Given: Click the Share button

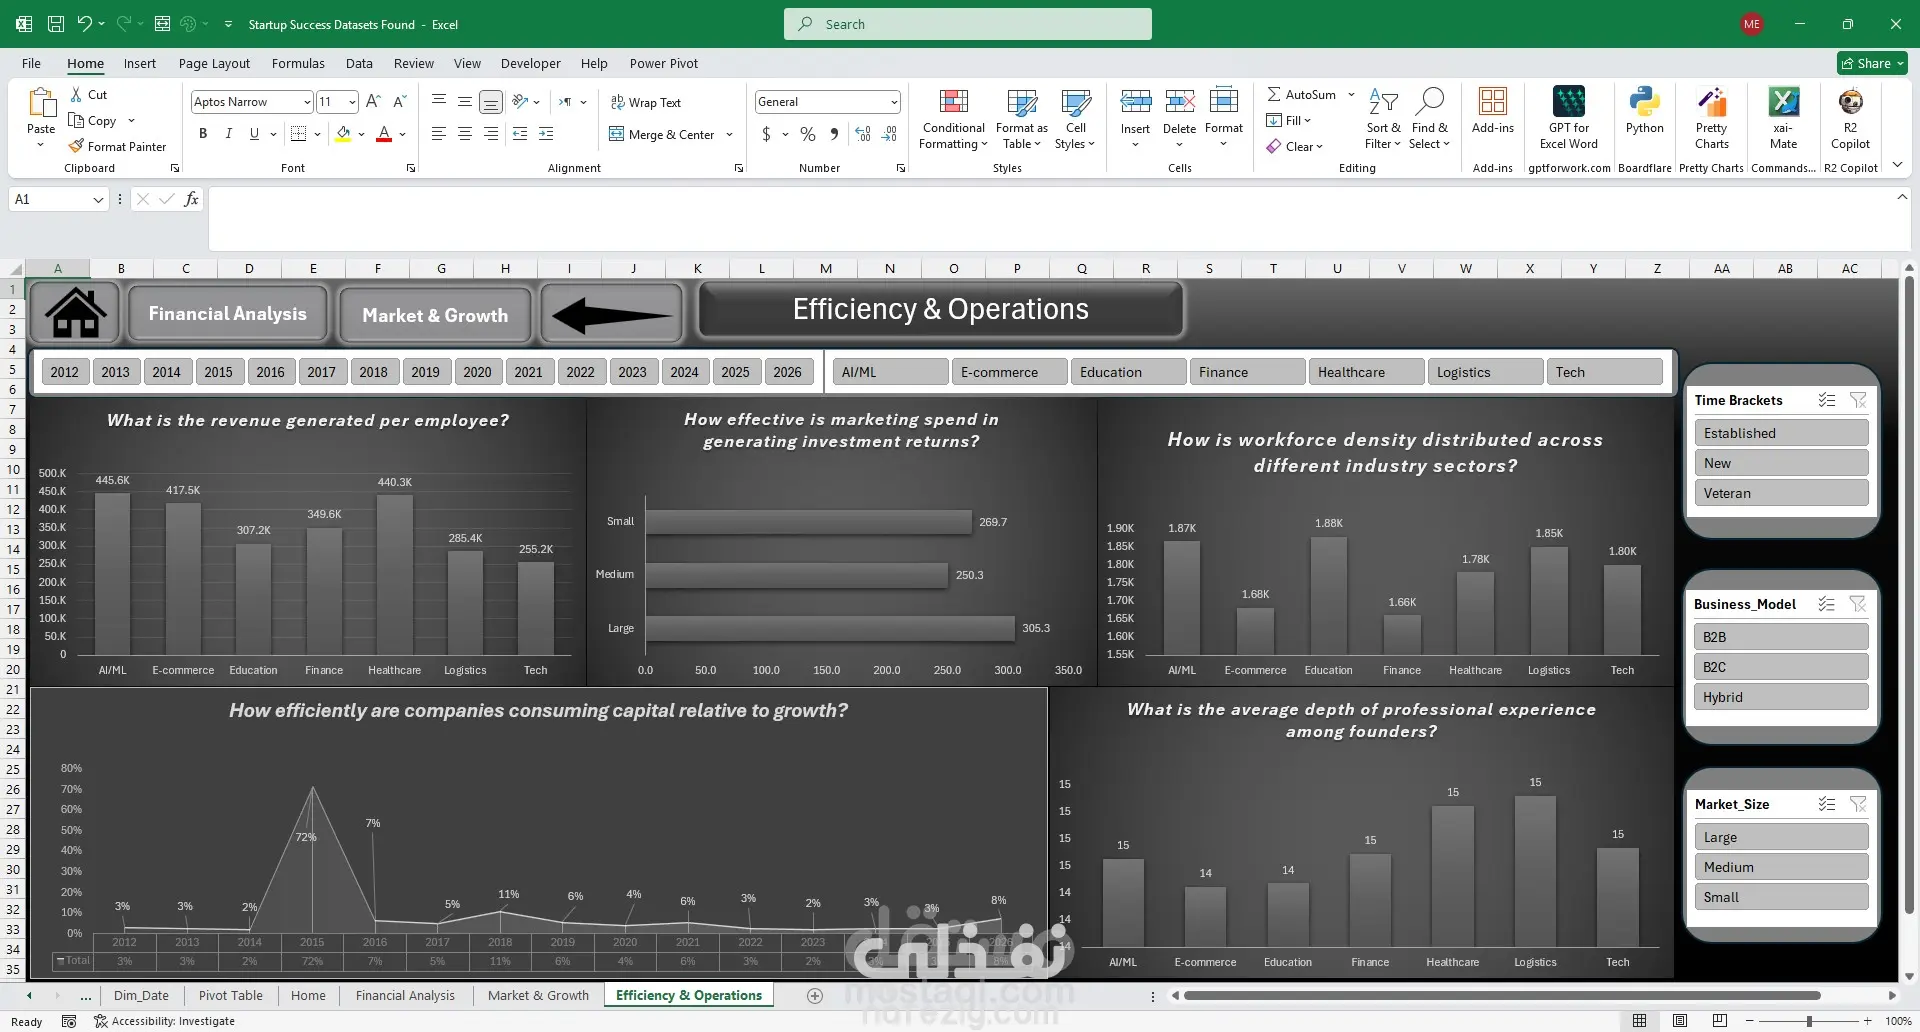Looking at the screenshot, I should [x=1872, y=63].
